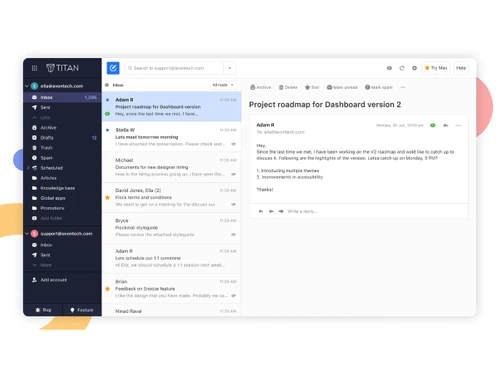Viewport: 500px width, 375px height.
Task: Delete the open email from toolbar
Action: point(288,87)
